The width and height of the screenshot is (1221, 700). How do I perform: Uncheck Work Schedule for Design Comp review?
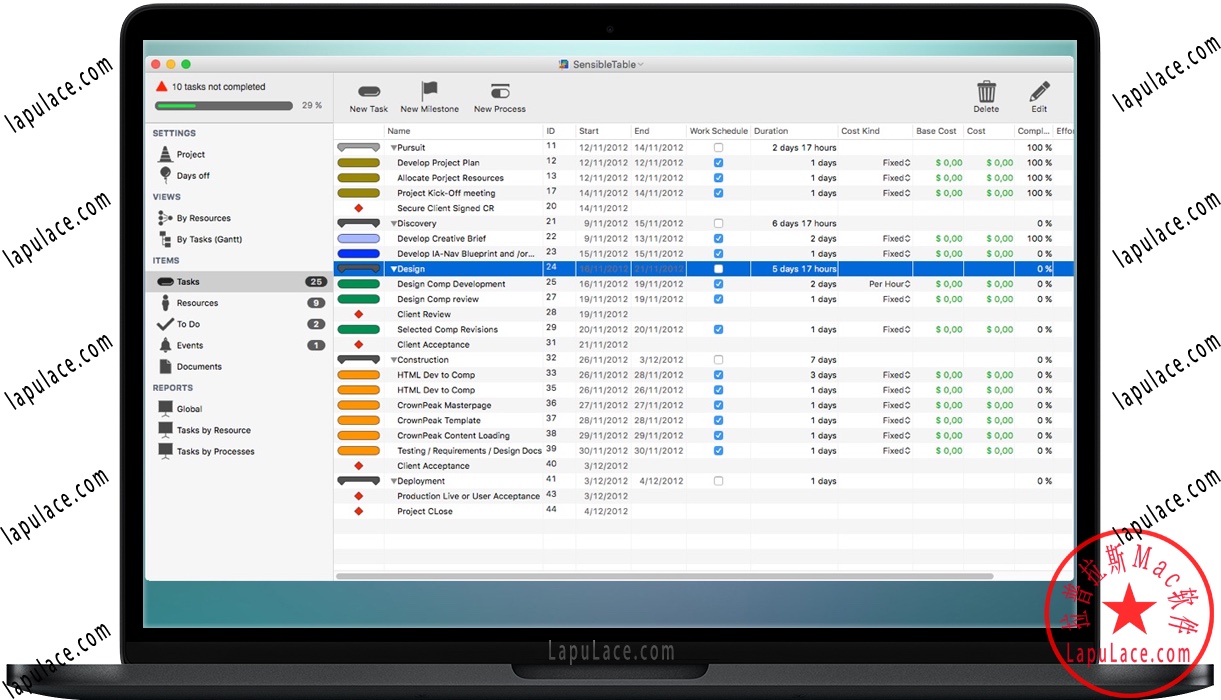point(716,298)
